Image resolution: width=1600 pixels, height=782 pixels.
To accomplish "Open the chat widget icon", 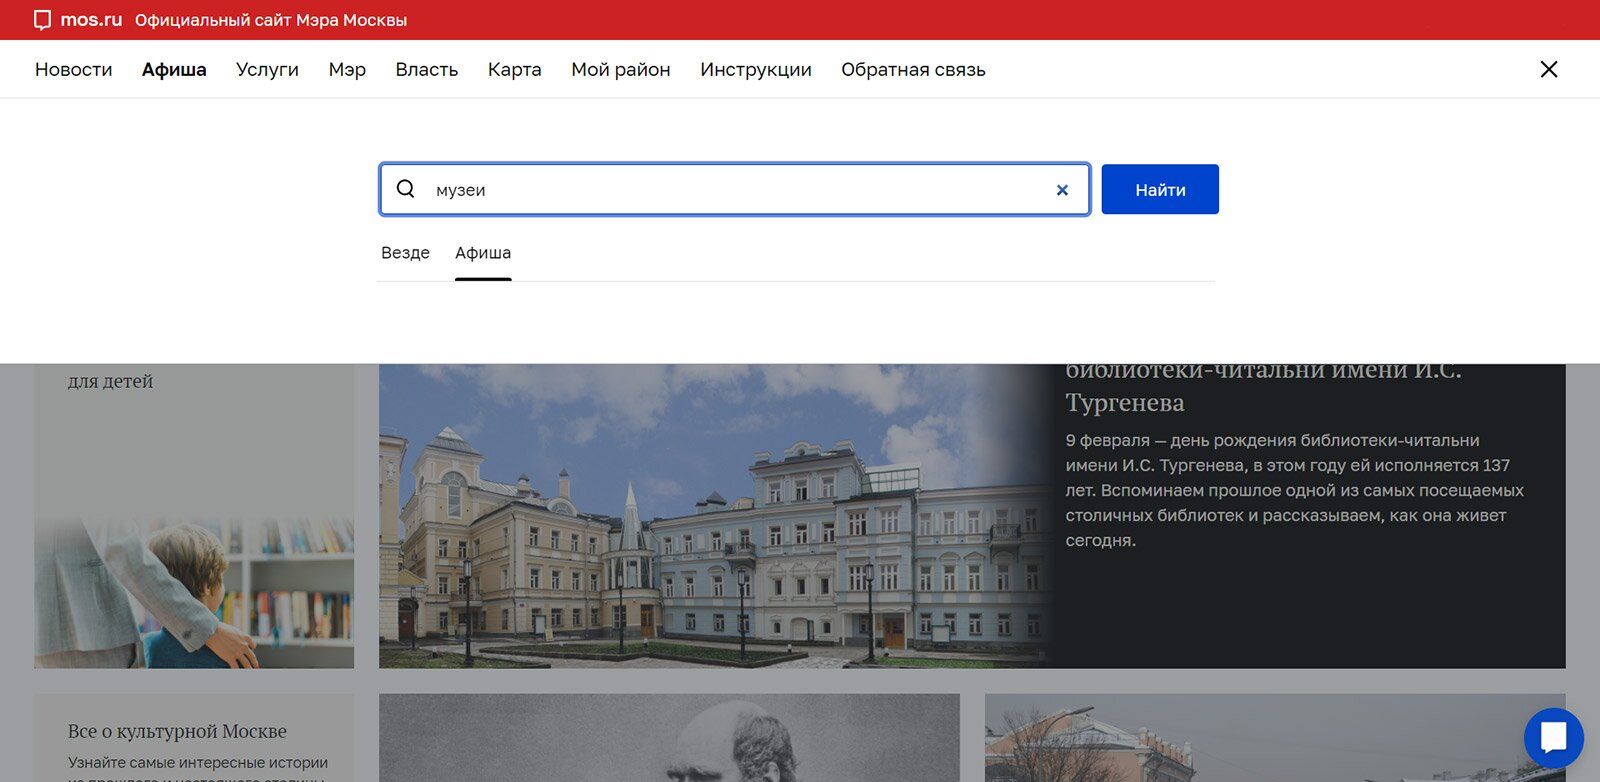I will (x=1553, y=738).
